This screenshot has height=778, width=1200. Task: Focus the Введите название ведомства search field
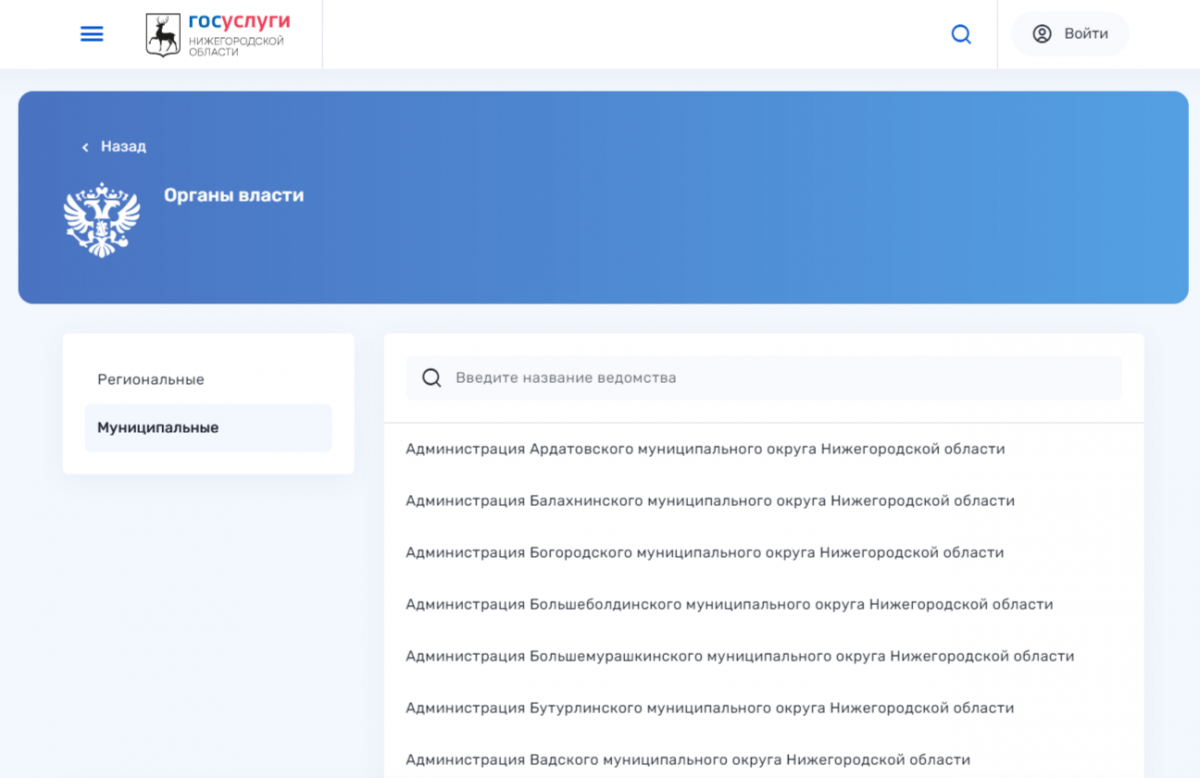click(x=780, y=378)
